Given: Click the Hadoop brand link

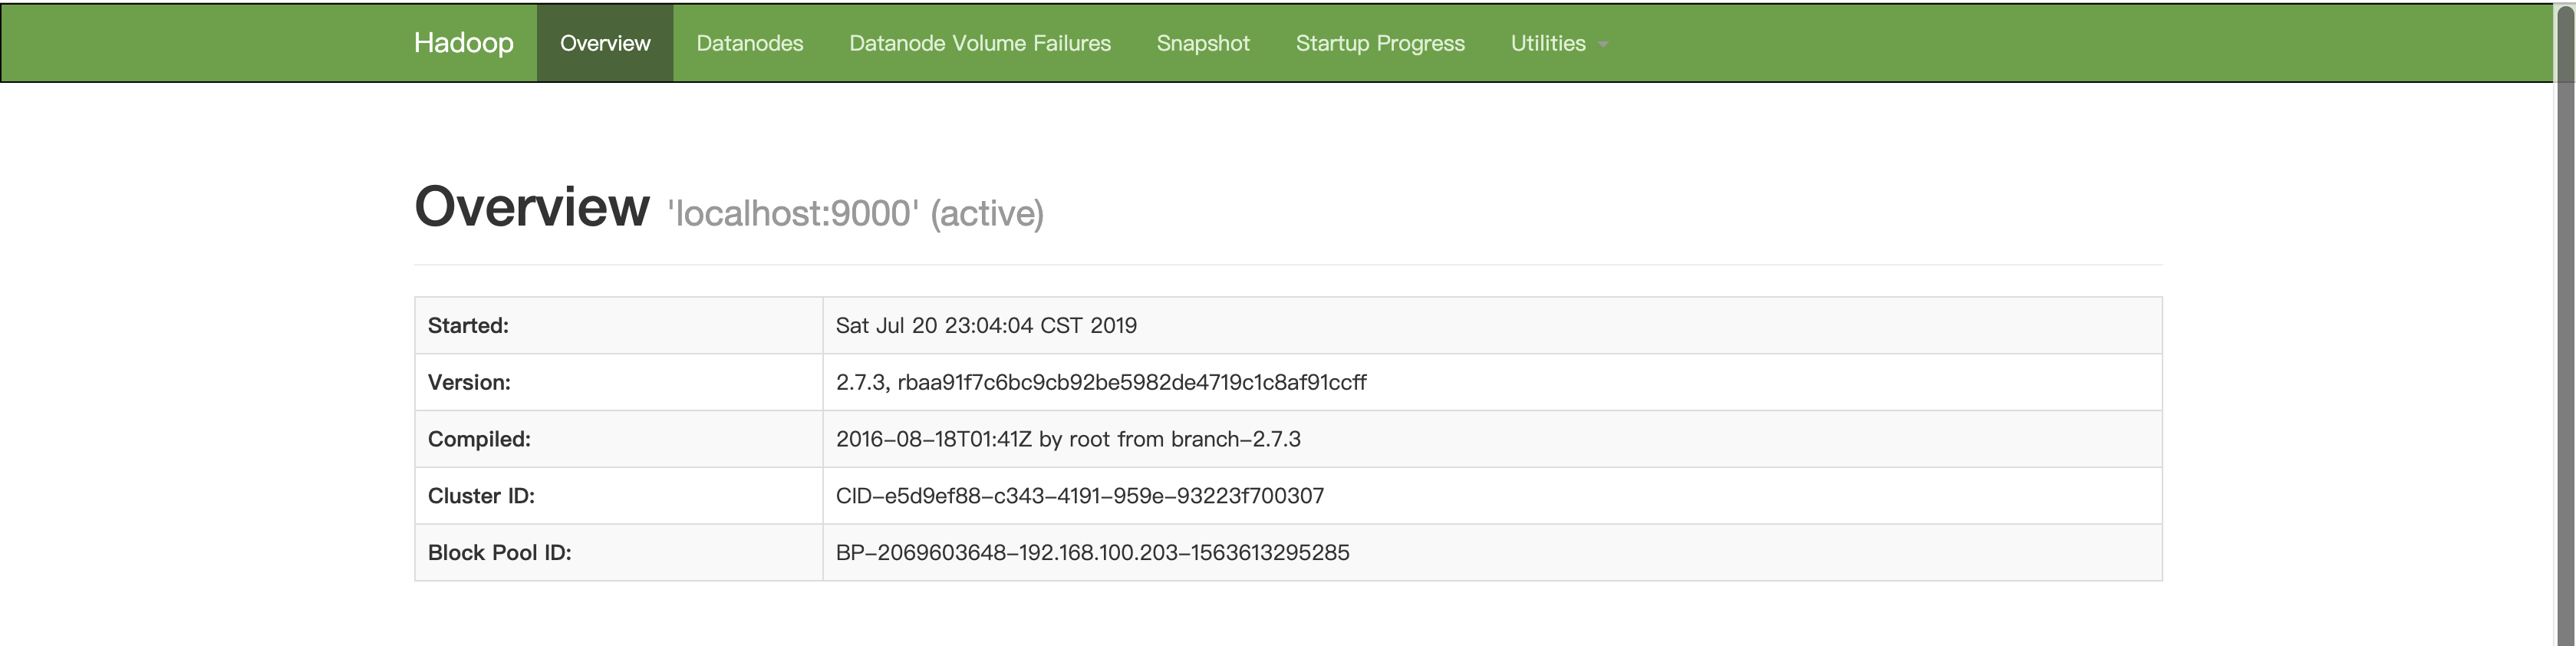Looking at the screenshot, I should (x=463, y=43).
